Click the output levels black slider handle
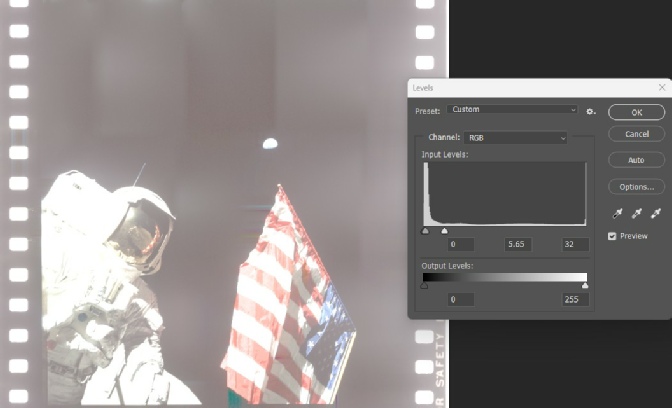This screenshot has height=408, width=672. pos(425,285)
